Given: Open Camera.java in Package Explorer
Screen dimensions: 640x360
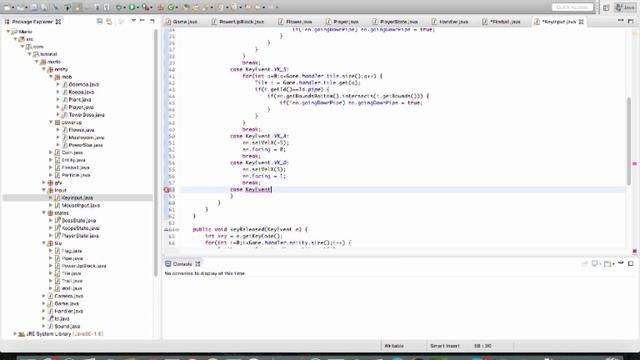Looking at the screenshot, I should click(x=68, y=296).
